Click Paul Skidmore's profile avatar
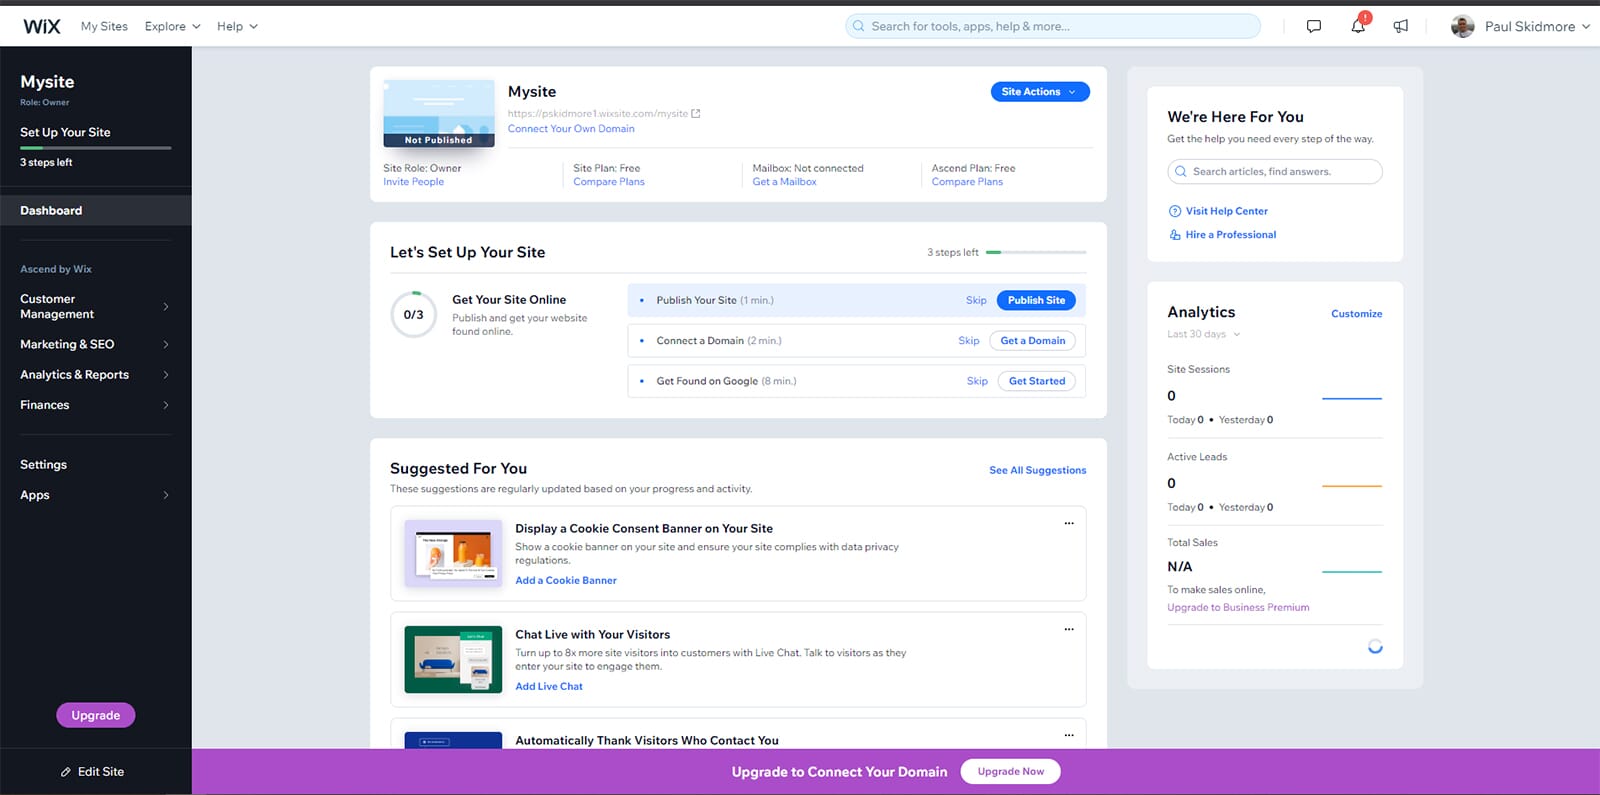1600x795 pixels. click(1463, 27)
